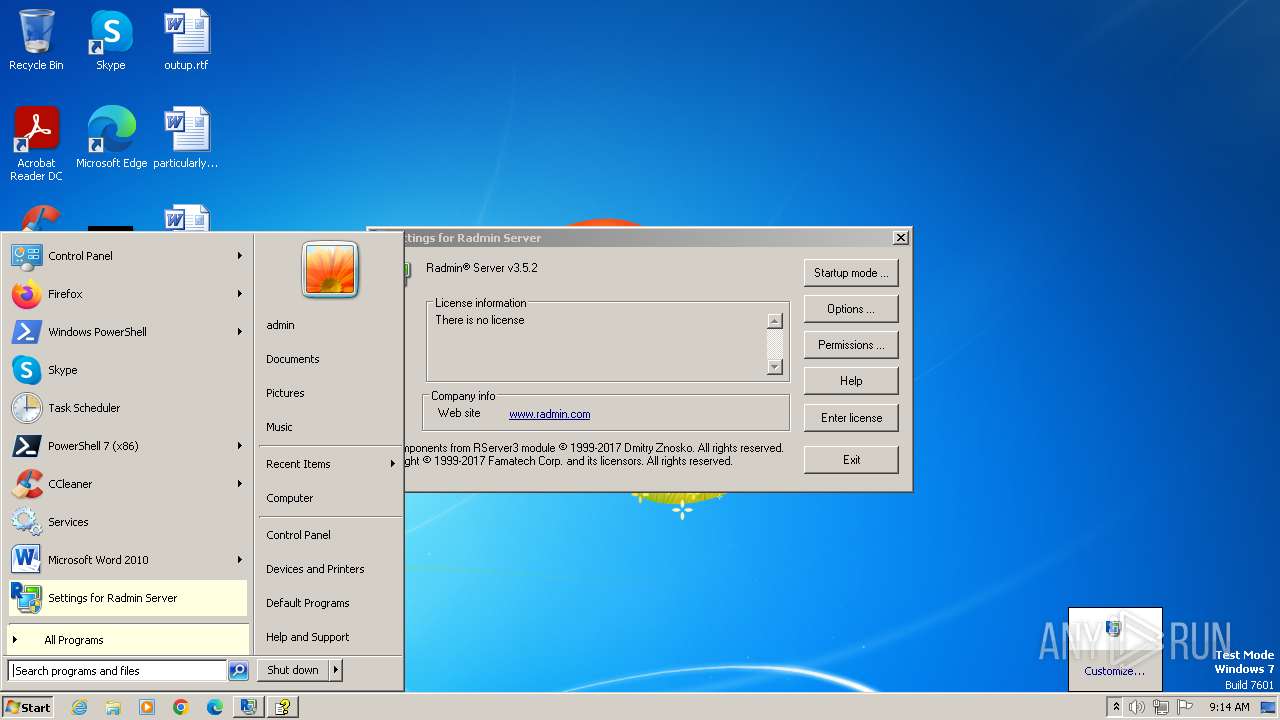
Task: Click the Options button in Radmin
Action: (851, 309)
